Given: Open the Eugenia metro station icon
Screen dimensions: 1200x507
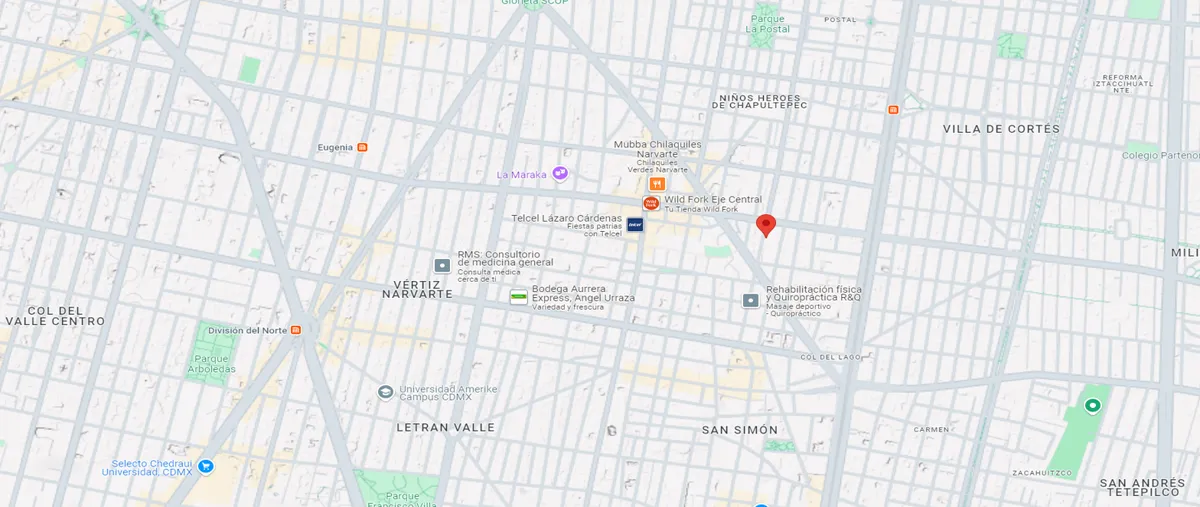Looking at the screenshot, I should [362, 147].
